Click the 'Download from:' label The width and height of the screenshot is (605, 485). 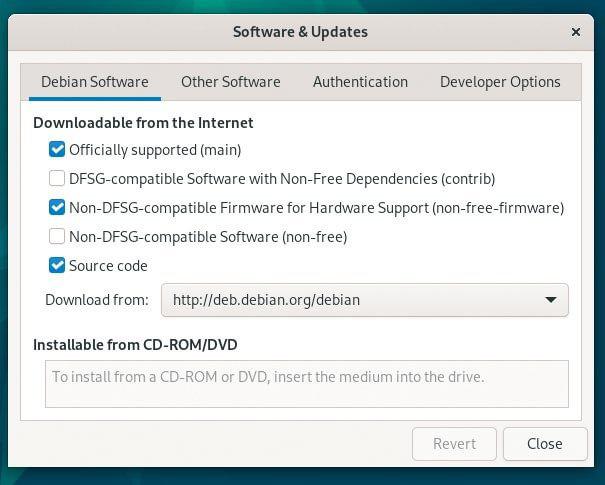(x=97, y=300)
